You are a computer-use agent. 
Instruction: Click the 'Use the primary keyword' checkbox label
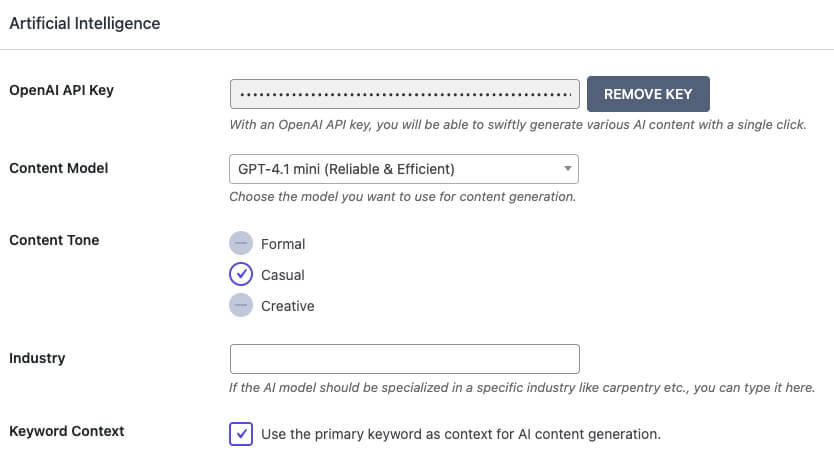click(x=461, y=434)
